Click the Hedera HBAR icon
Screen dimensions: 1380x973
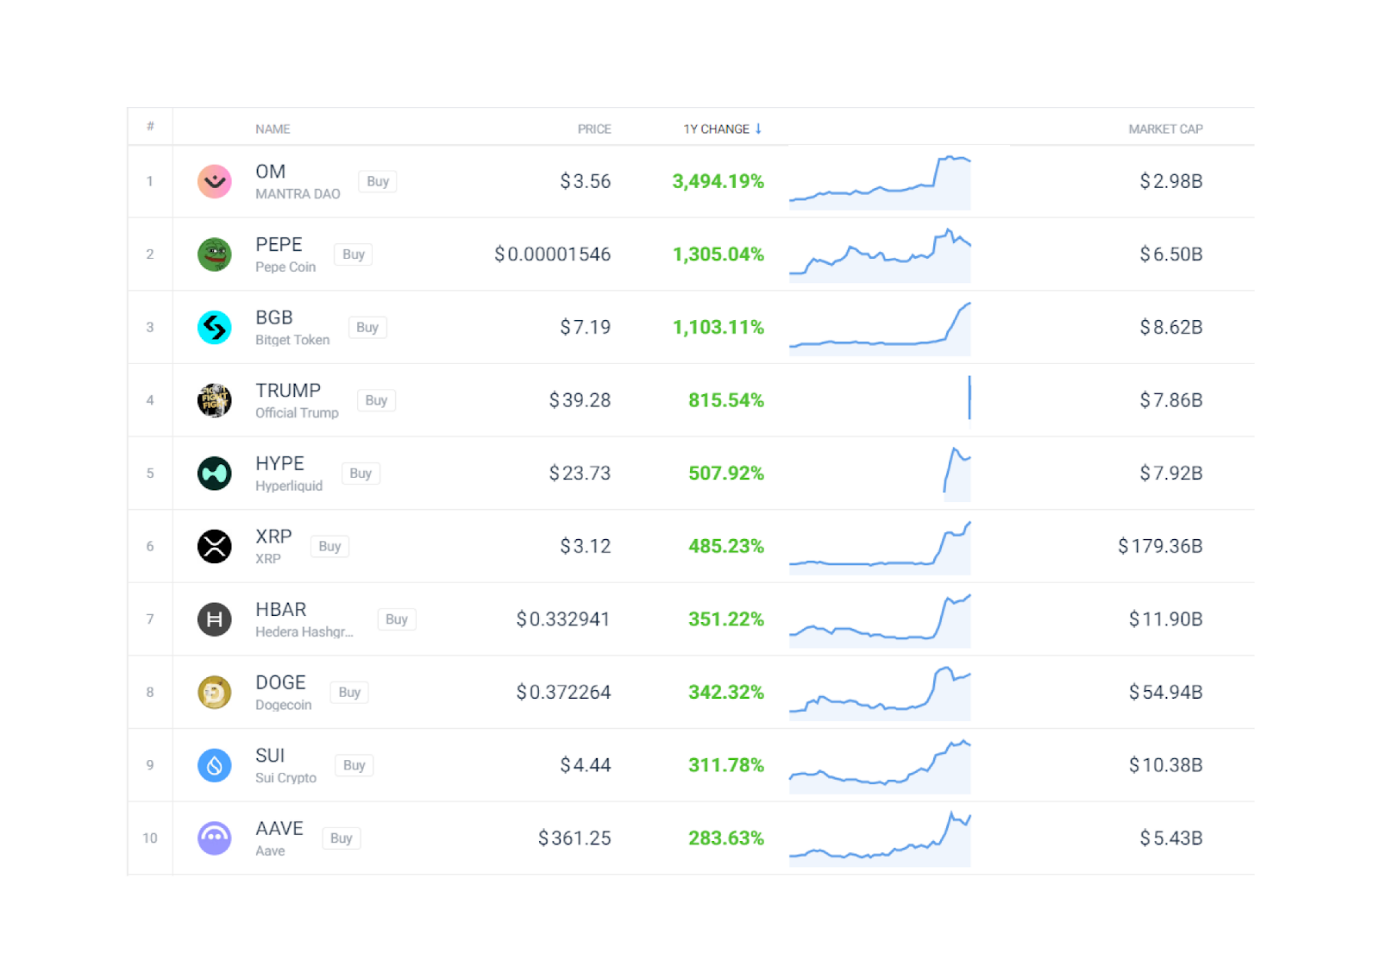coord(214,619)
